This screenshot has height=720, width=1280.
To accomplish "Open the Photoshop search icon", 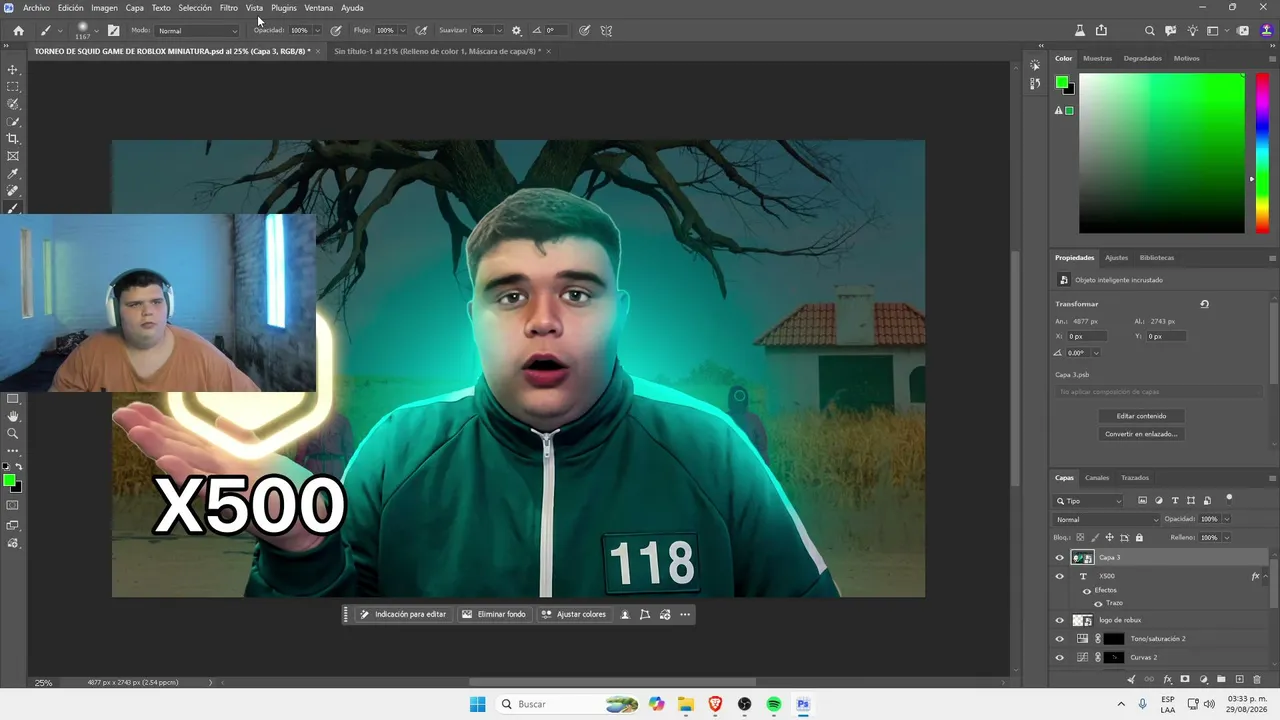I will coord(1150,31).
